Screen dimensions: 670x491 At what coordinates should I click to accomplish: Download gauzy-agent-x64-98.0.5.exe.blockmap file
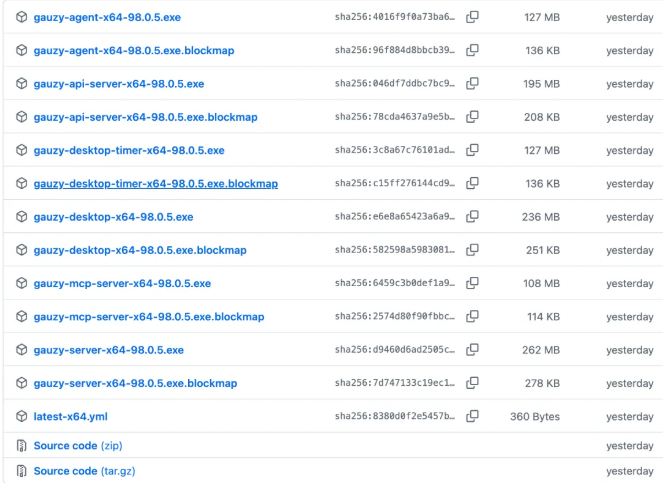click(x=134, y=50)
